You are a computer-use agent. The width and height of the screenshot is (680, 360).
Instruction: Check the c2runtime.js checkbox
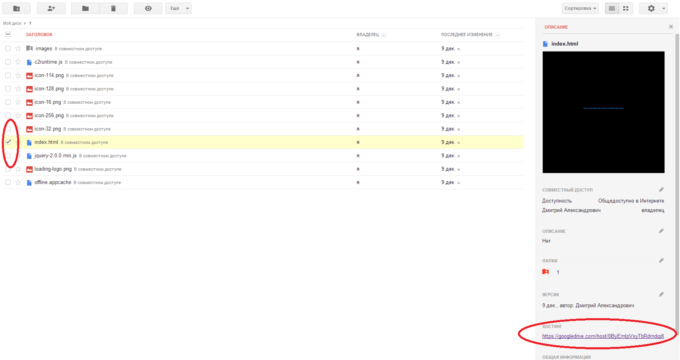point(8,62)
